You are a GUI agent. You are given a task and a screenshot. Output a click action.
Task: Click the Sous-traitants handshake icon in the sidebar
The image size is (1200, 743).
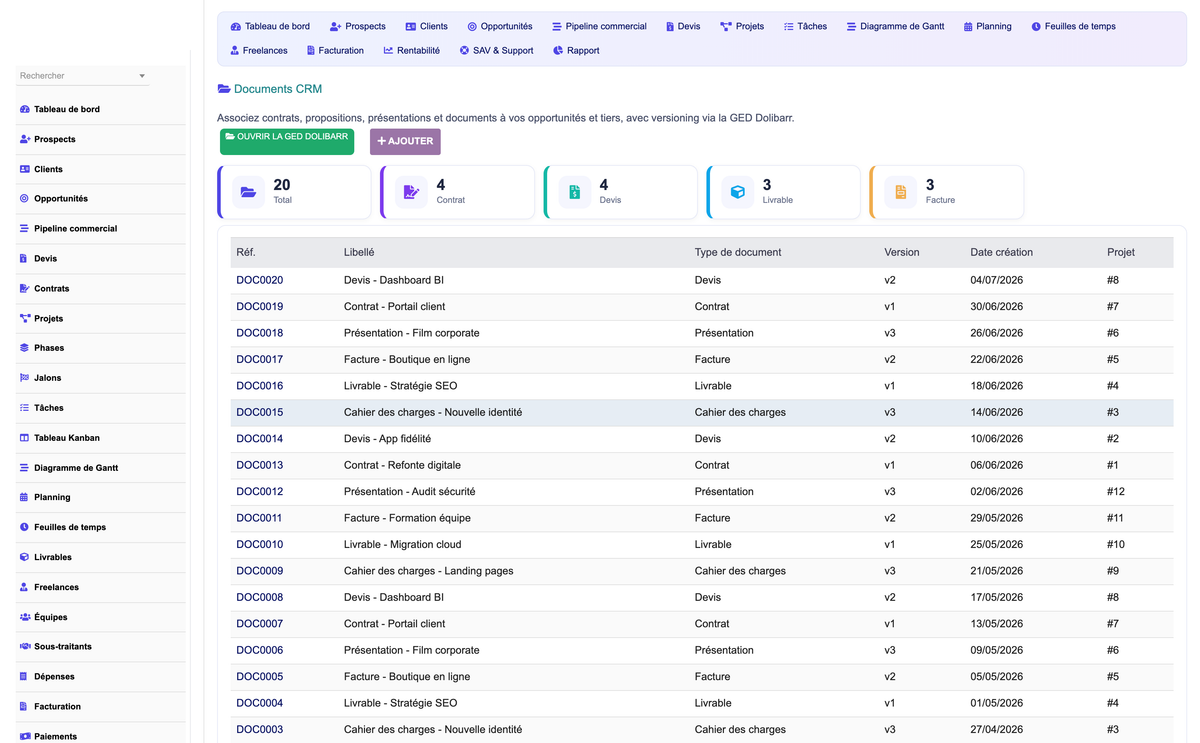click(x=25, y=647)
